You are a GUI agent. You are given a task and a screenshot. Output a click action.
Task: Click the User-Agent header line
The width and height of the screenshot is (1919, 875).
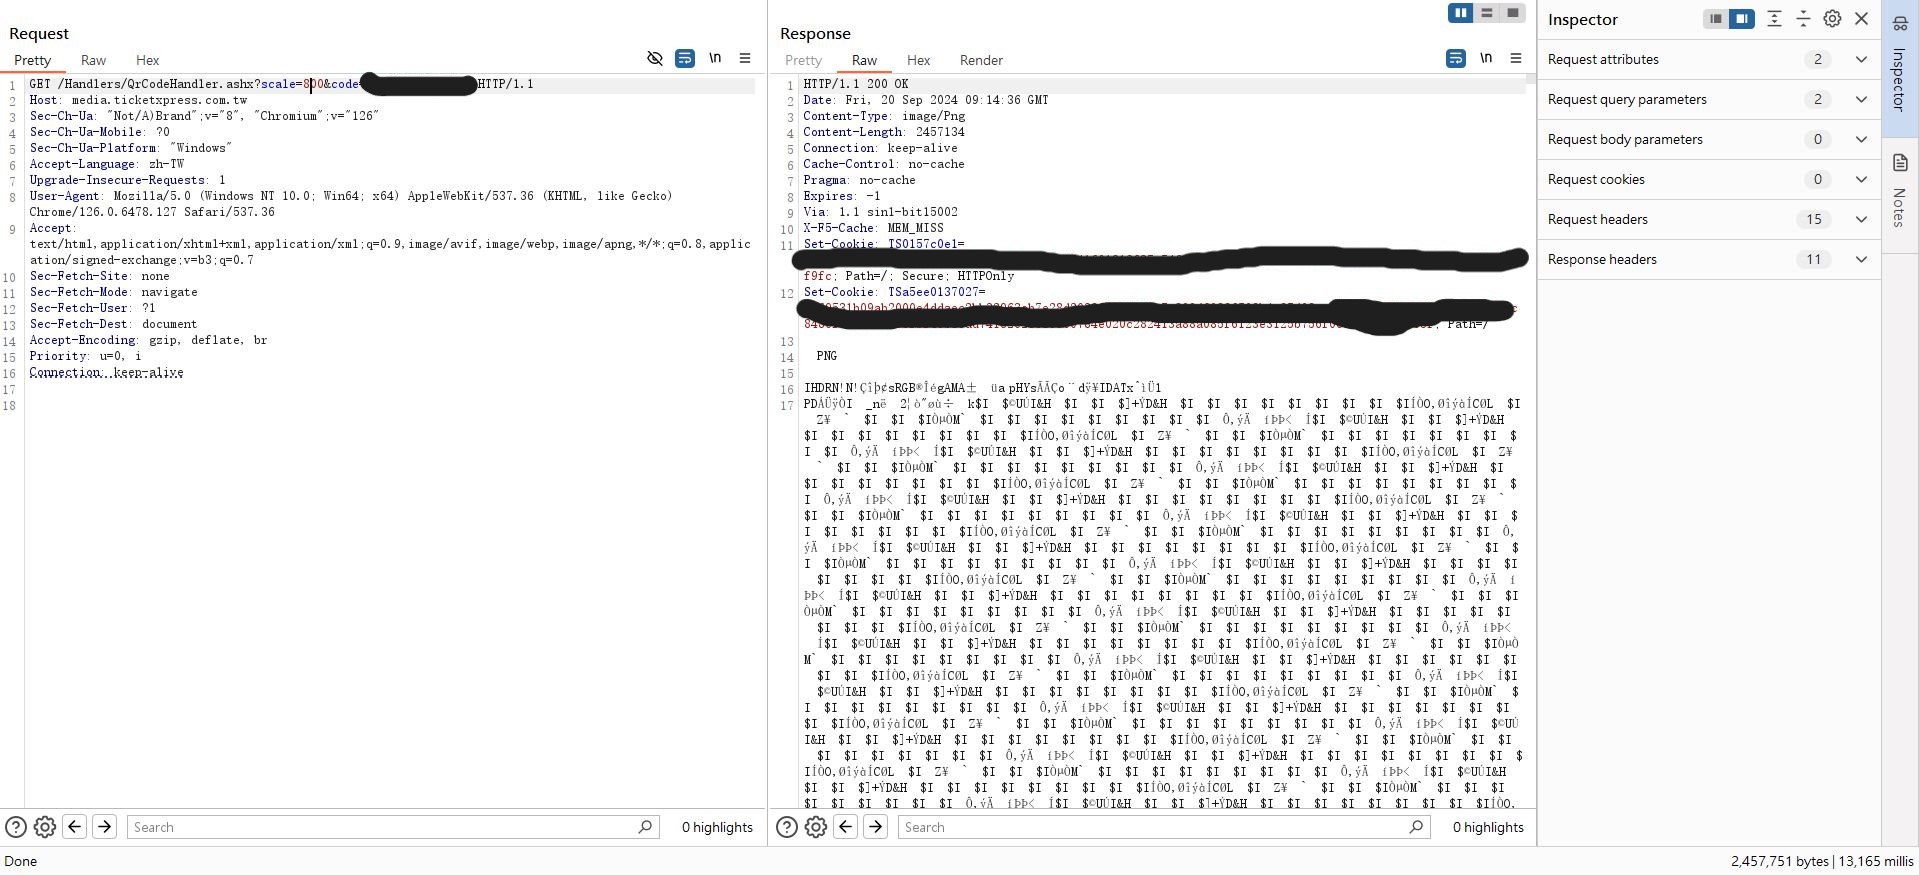coord(351,204)
